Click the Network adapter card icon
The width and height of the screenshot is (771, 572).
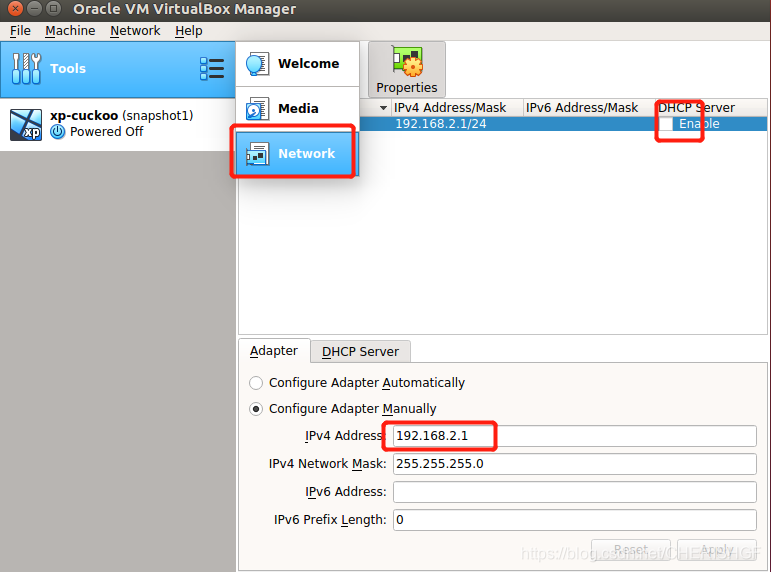257,153
